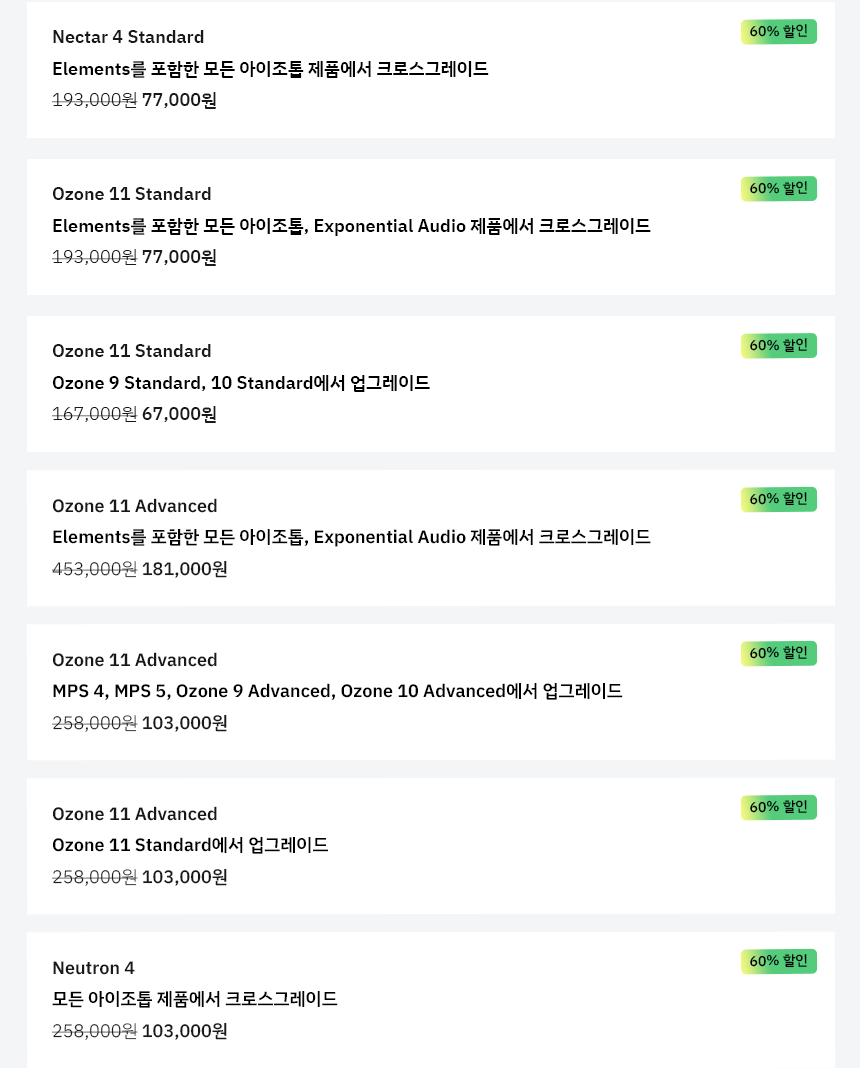The image size is (860, 1068).
Task: Select the MPS 4, MPS 5 upgrade description
Action: point(337,691)
